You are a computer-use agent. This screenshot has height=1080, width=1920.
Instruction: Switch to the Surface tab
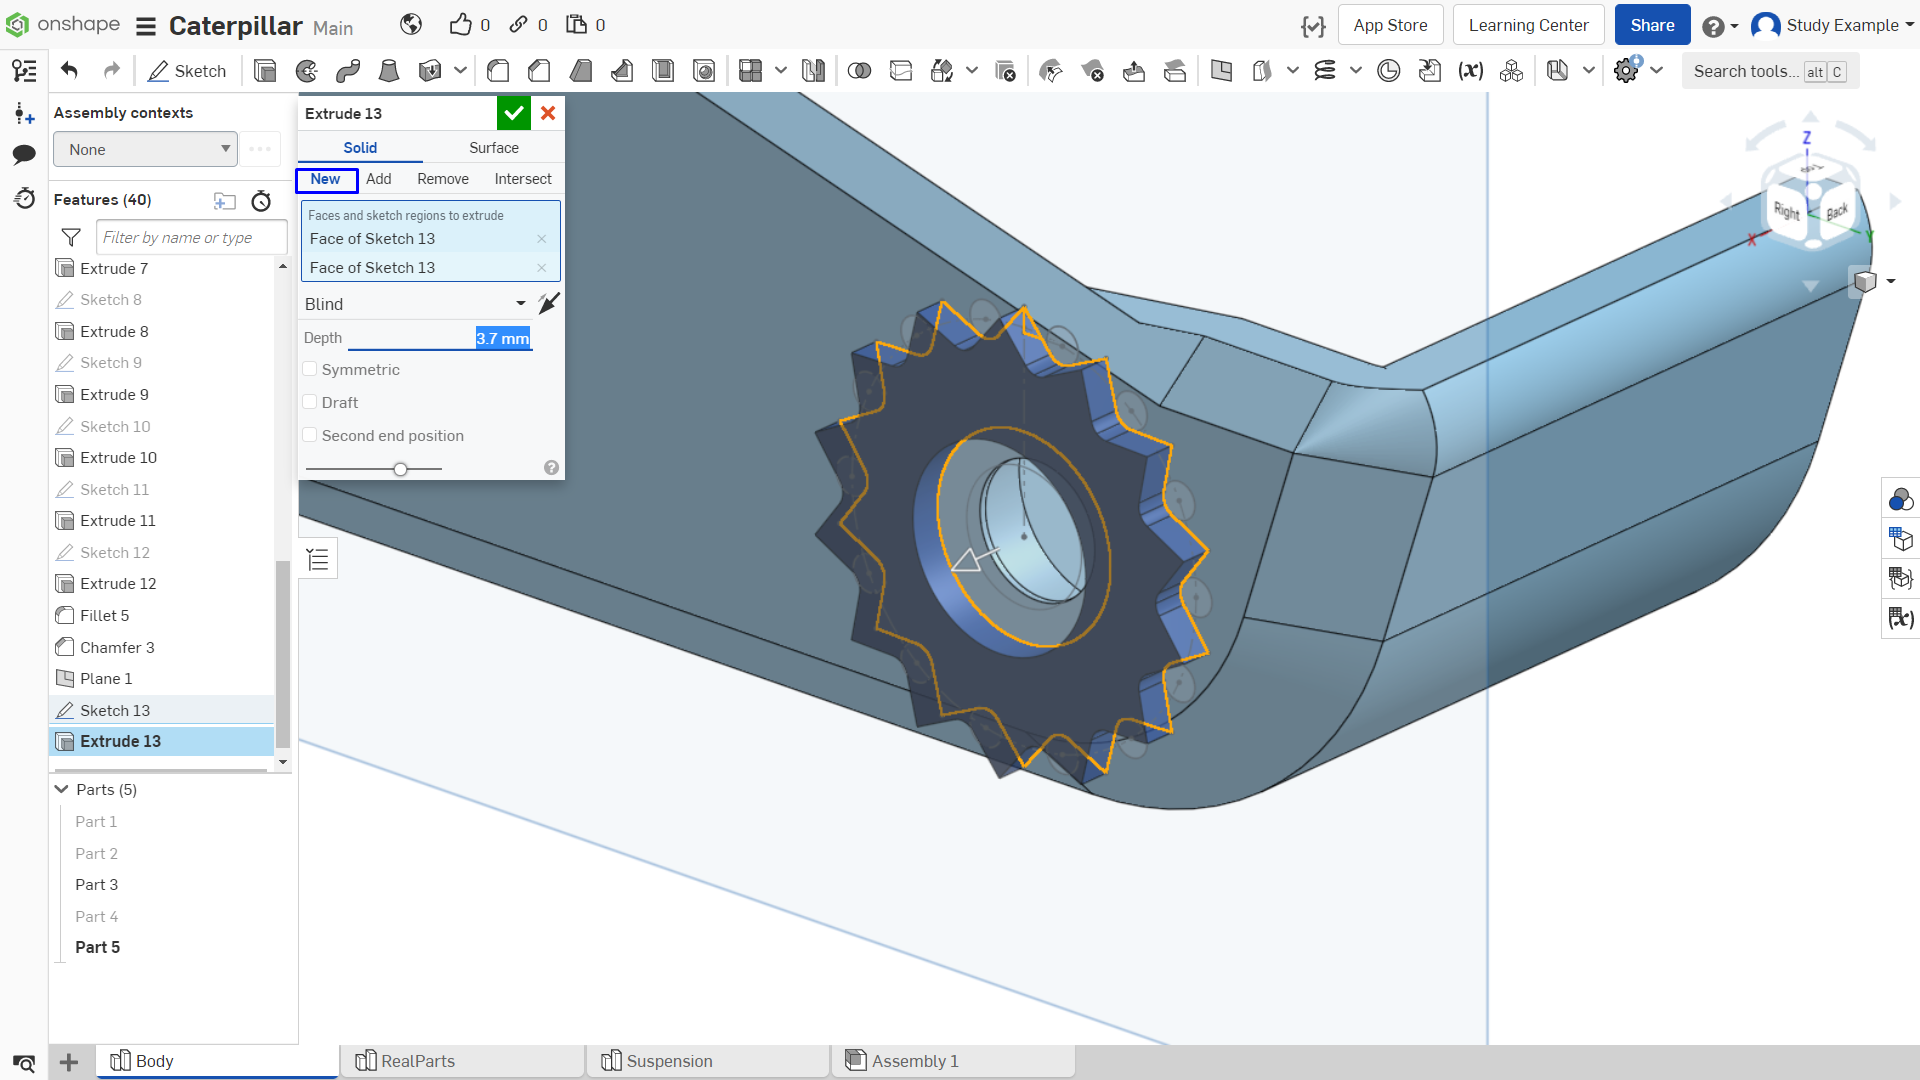pos(494,148)
